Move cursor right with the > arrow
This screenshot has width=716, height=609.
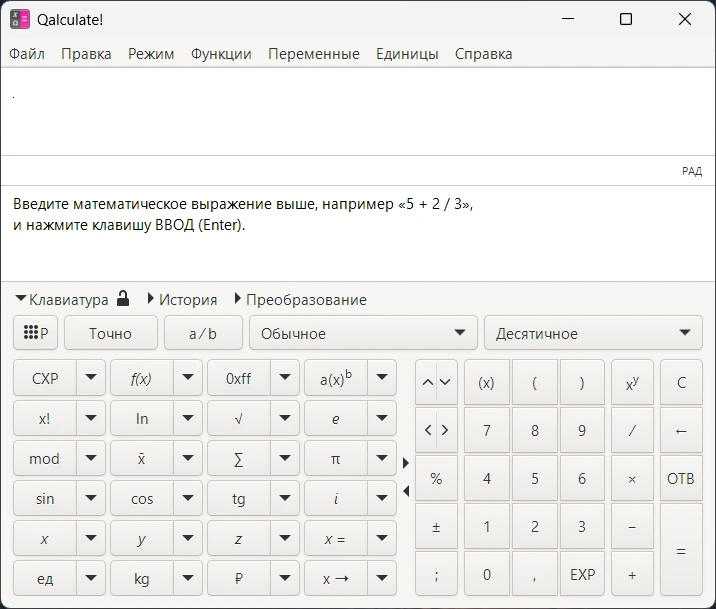446,430
